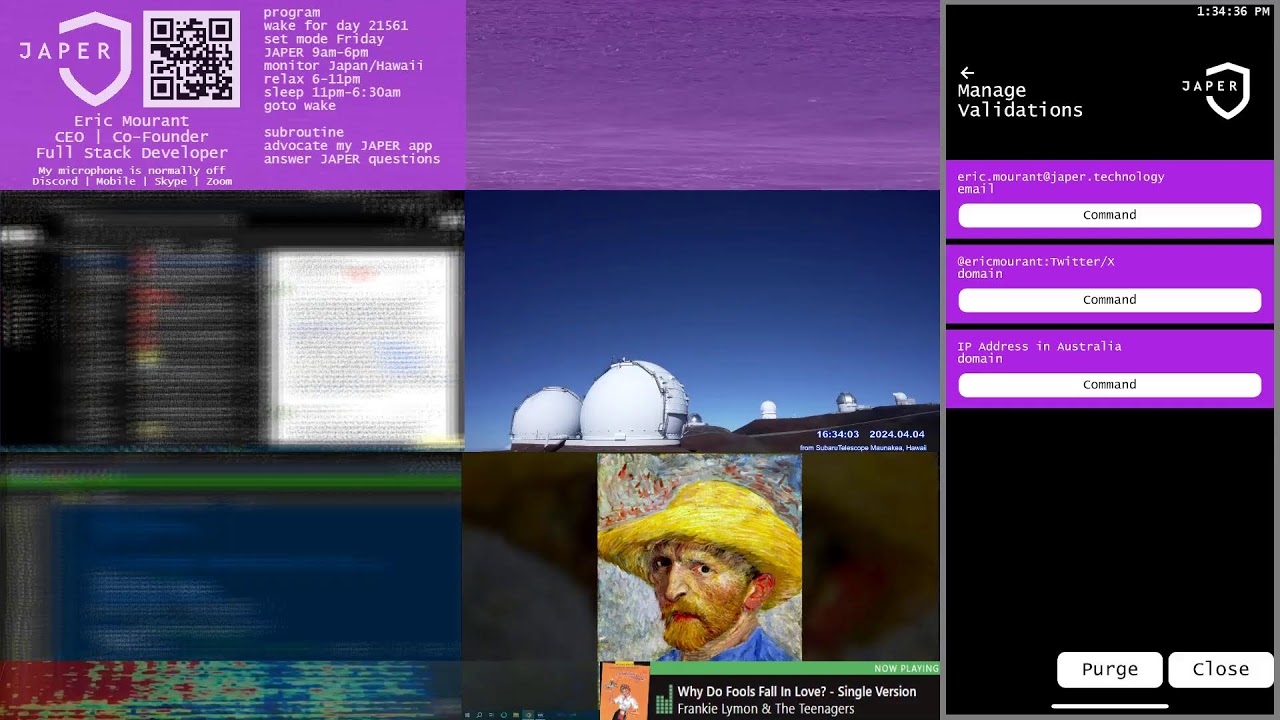The height and width of the screenshot is (720, 1280).
Task: Click the 1:34:36 PM clock
Action: [x=1233, y=12]
